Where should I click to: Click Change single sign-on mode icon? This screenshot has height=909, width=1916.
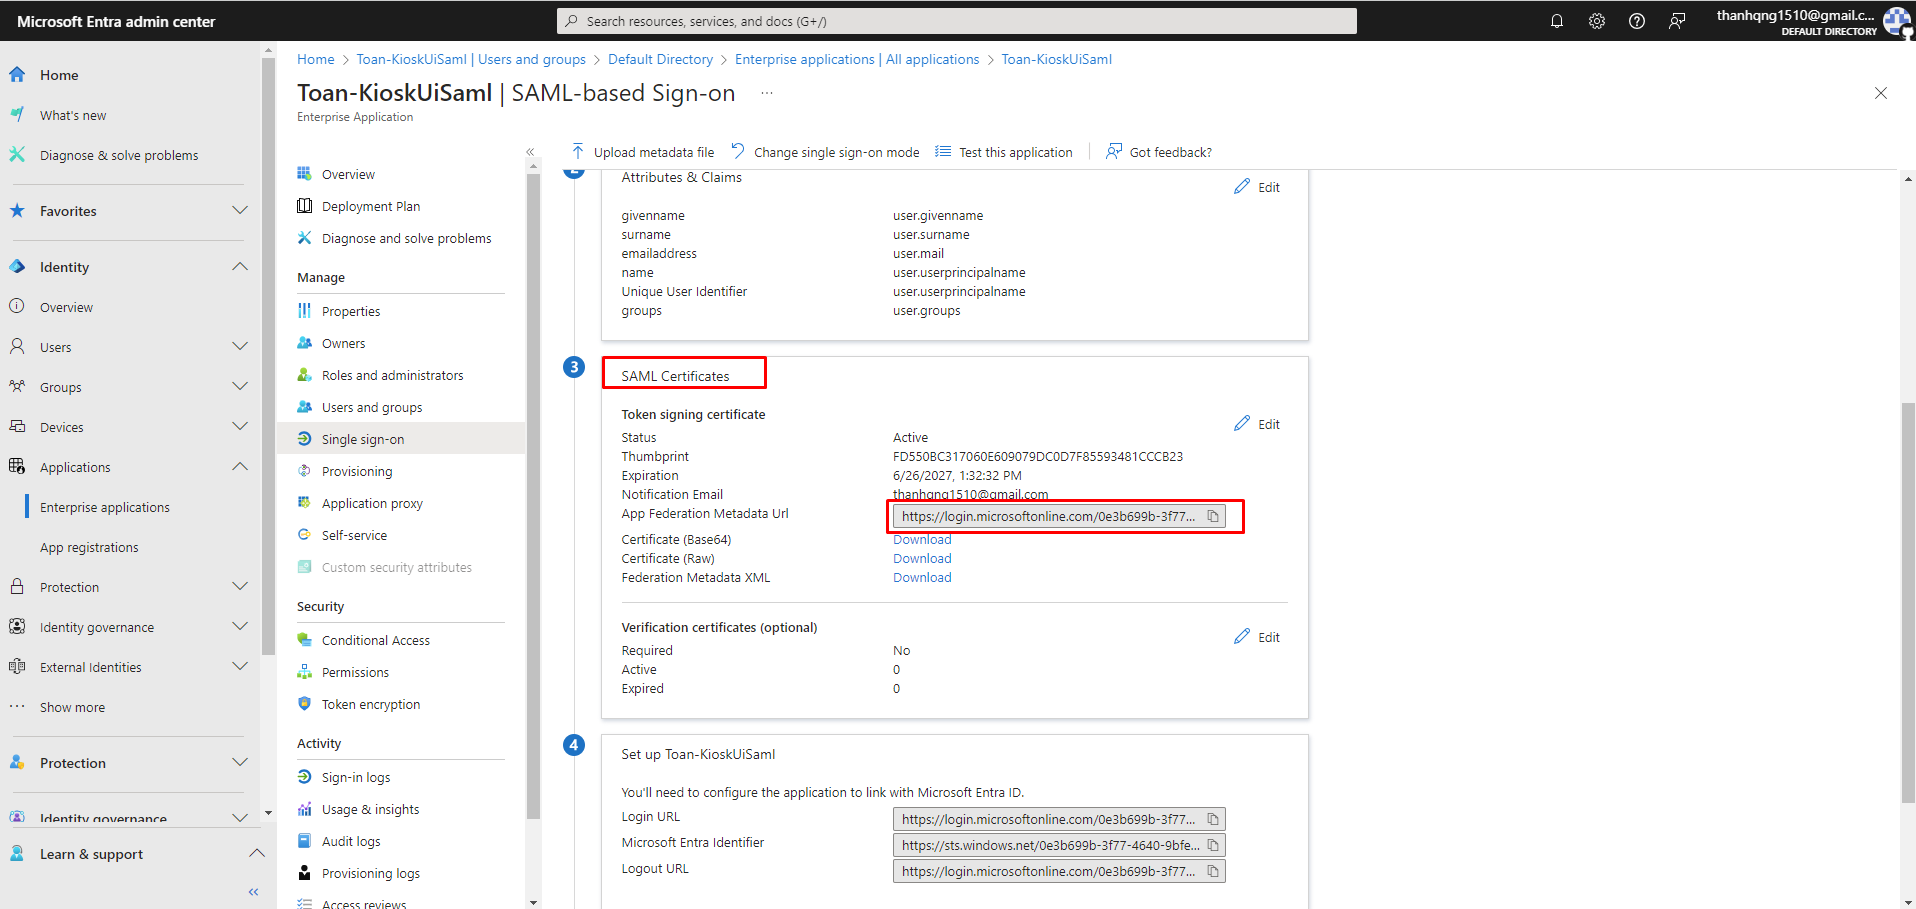738,152
